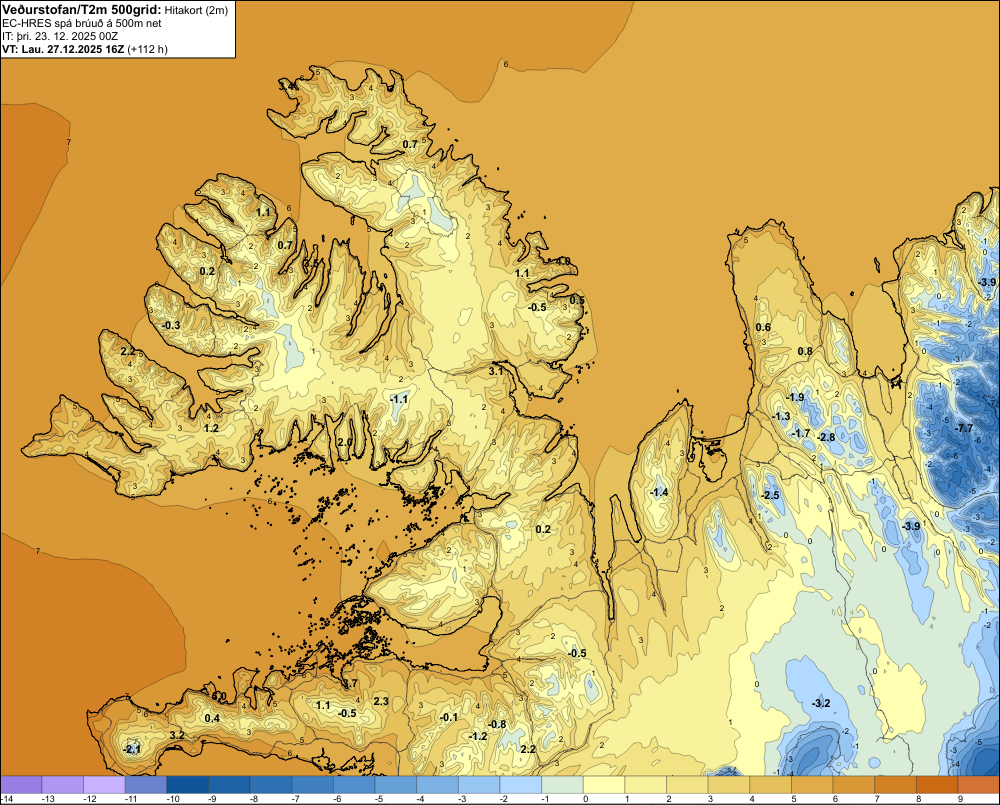1000x805 pixels.
Task: Click the '-1.3' temperature value
Action: pyautogui.click(x=781, y=416)
